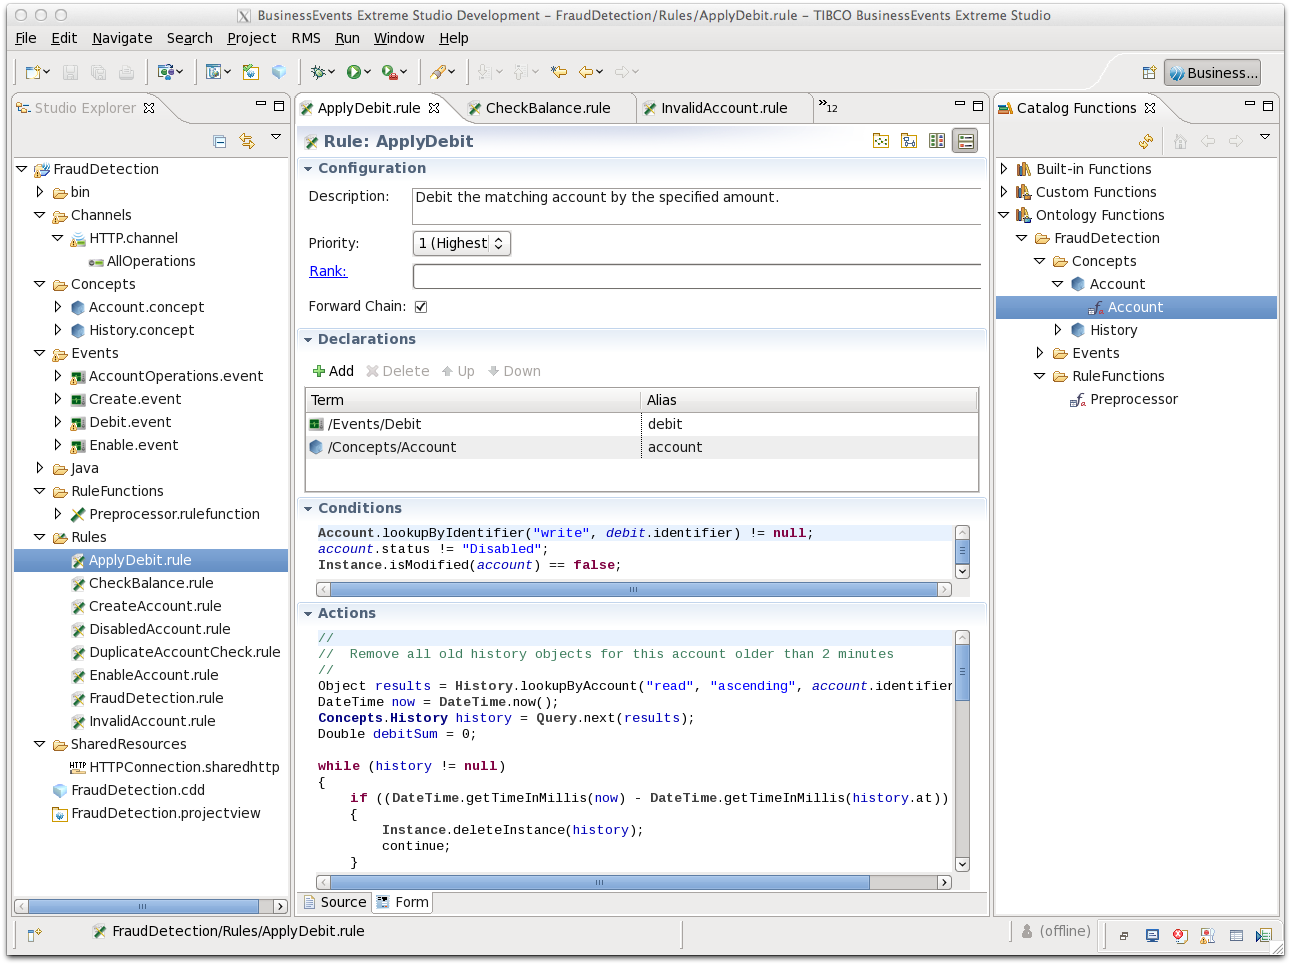Open the File menu
Image resolution: width=1291 pixels, height=965 pixels.
point(26,38)
